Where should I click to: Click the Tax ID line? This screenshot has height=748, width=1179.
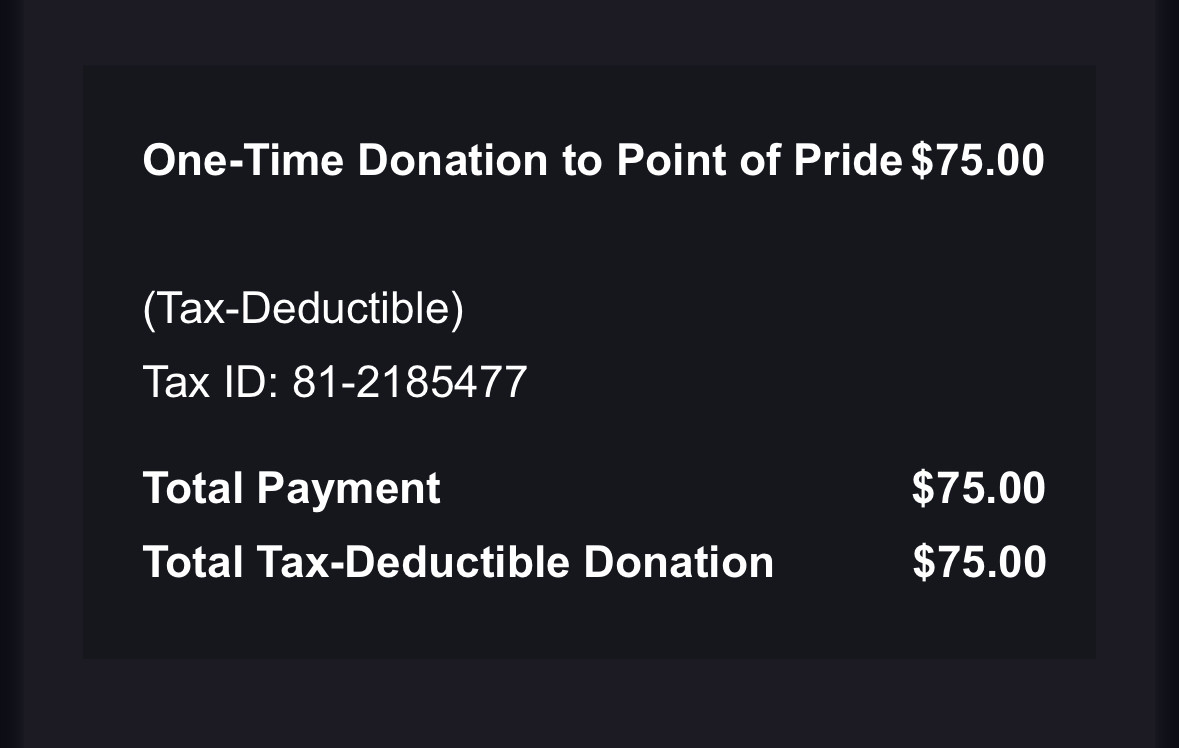[x=334, y=382]
